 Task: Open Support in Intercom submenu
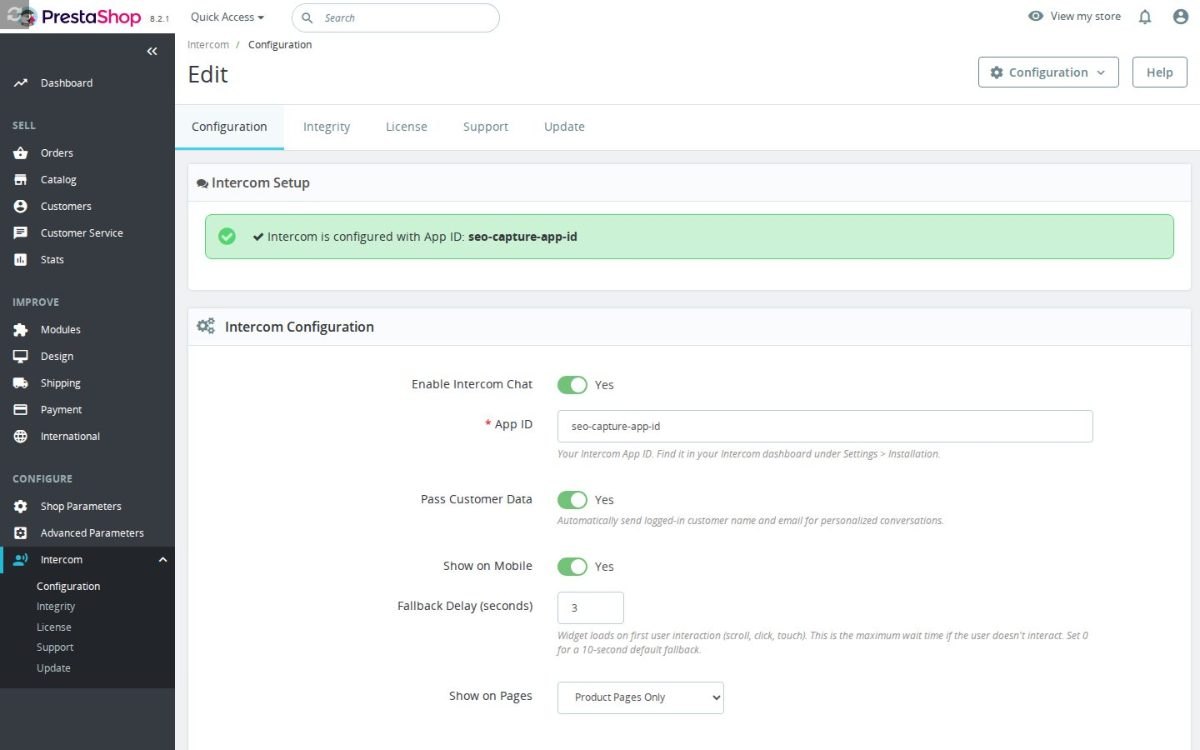[55, 647]
